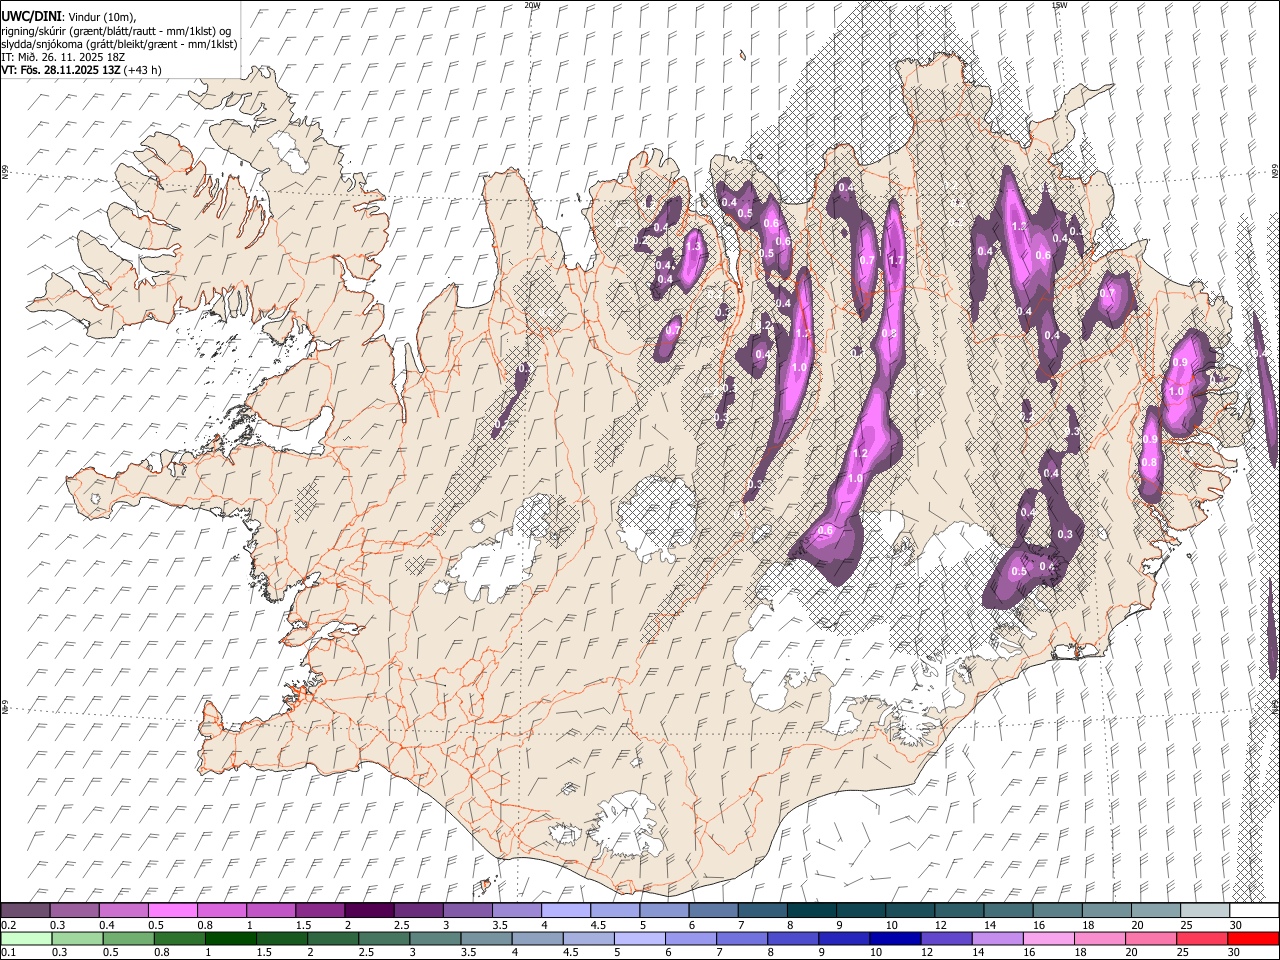This screenshot has width=1280, height=960.
Task: Click the '1.7' snowfall value on the map
Action: coord(896,260)
